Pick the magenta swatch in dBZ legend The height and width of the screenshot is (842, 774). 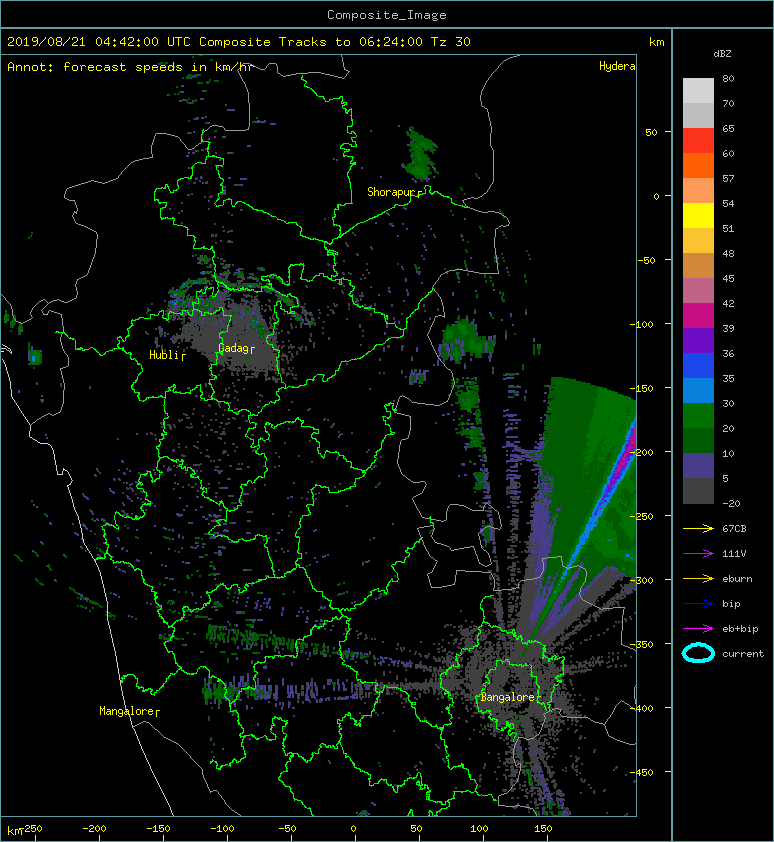click(698, 316)
